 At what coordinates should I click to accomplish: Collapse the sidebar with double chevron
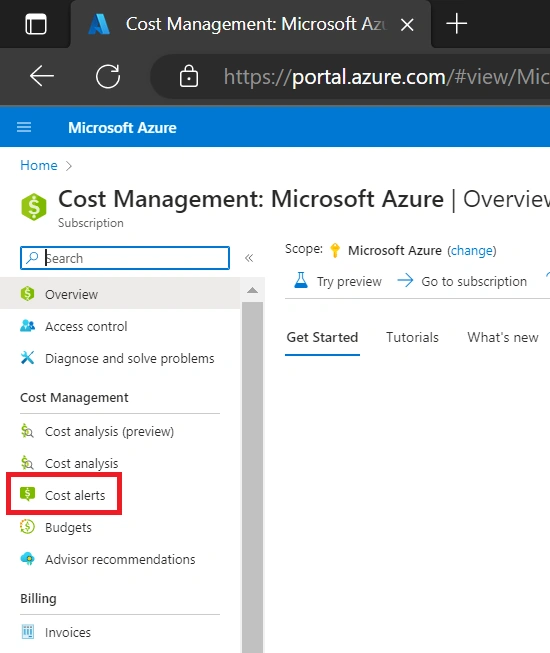tap(249, 258)
